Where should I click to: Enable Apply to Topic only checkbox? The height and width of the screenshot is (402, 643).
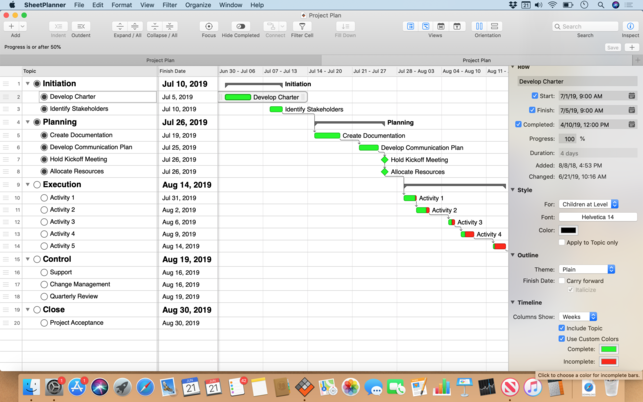pyautogui.click(x=562, y=242)
